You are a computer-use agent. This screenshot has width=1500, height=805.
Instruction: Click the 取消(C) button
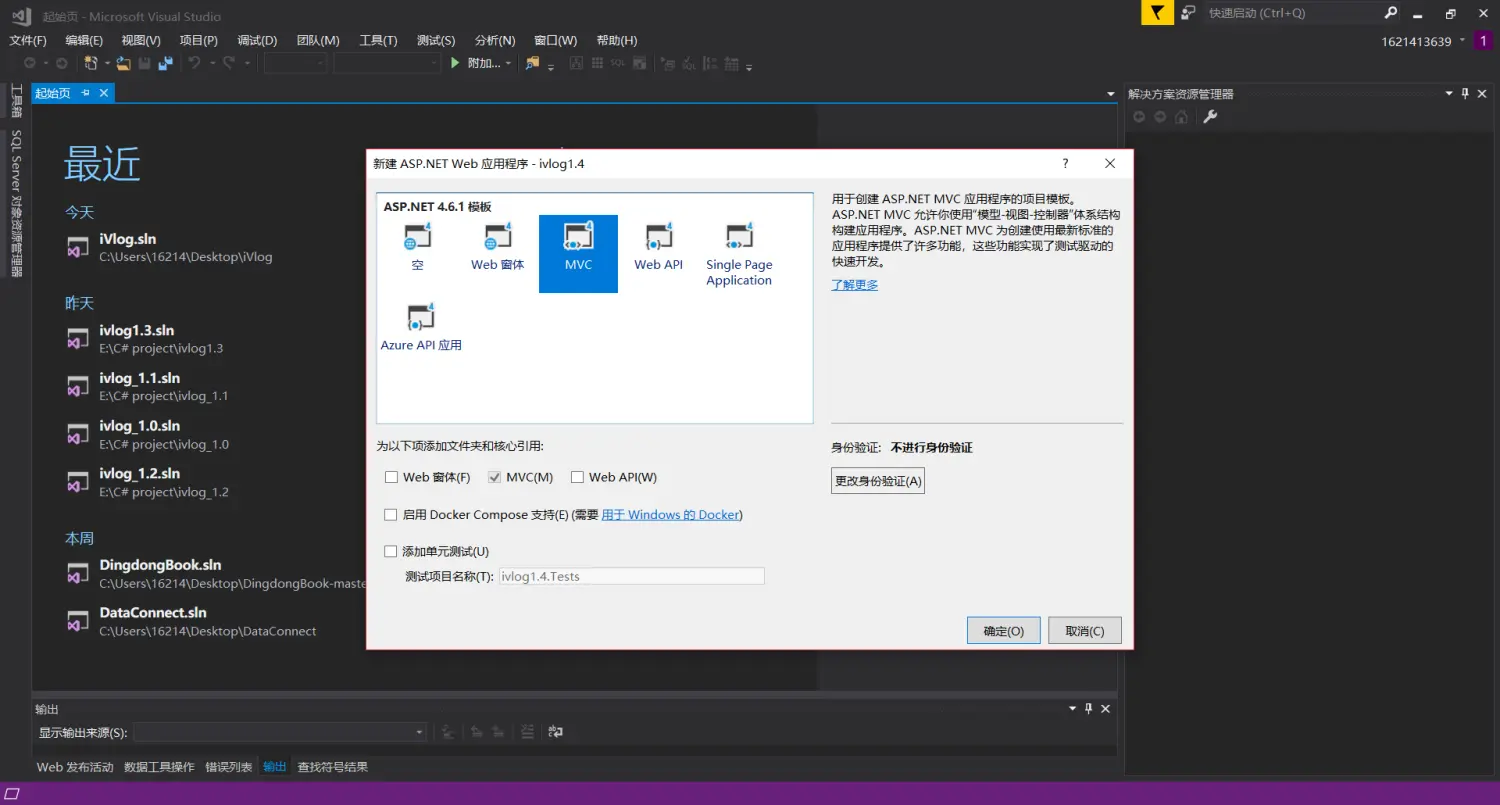1085,630
